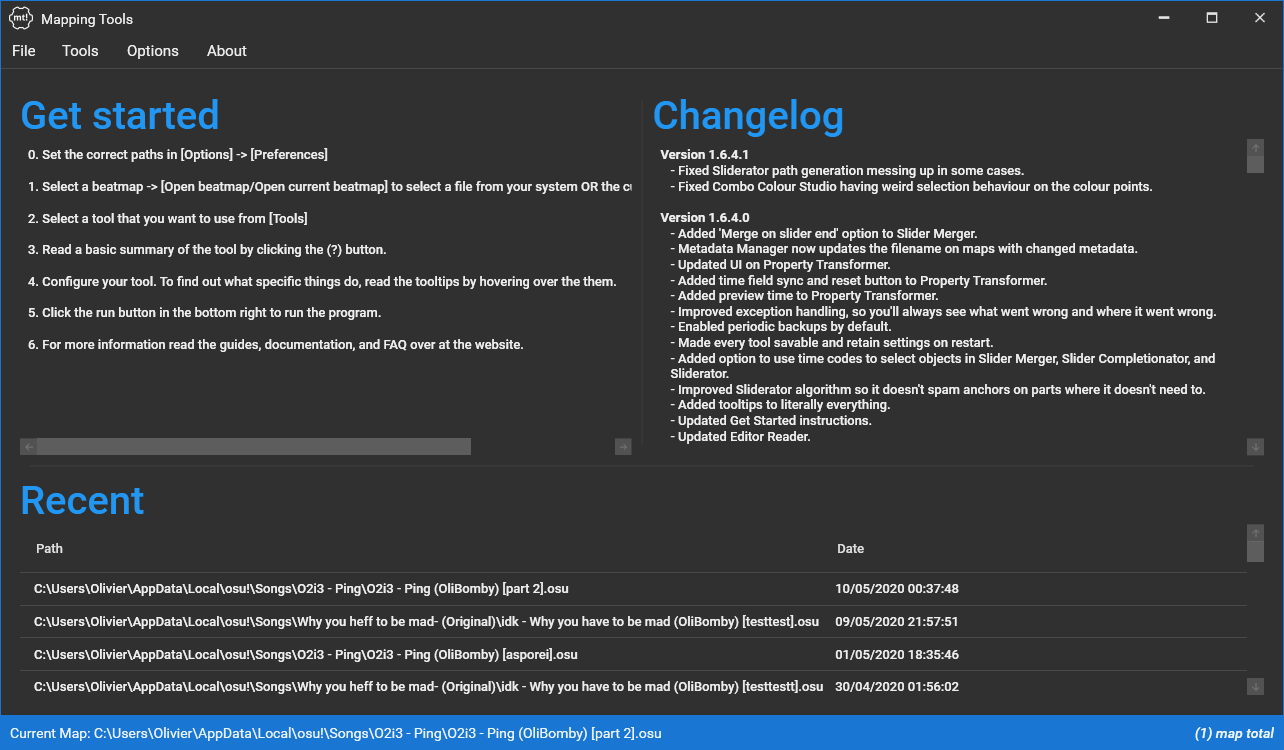Click the Recent list vertical scrollbar thumb
Screen dimensions: 1284x750
(1256, 551)
